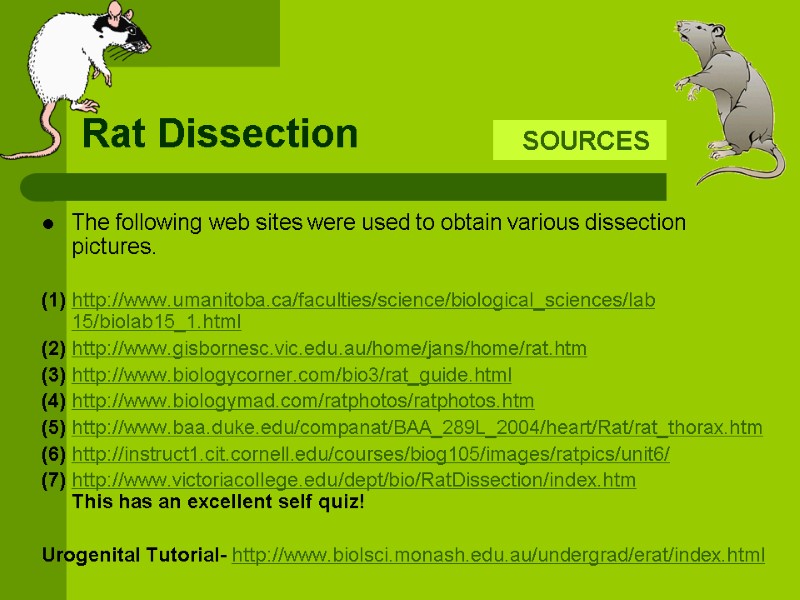Image resolution: width=800 pixels, height=600 pixels.
Task: Open the monash.edu.au urogenital tutorial link
Action: [x=498, y=555]
